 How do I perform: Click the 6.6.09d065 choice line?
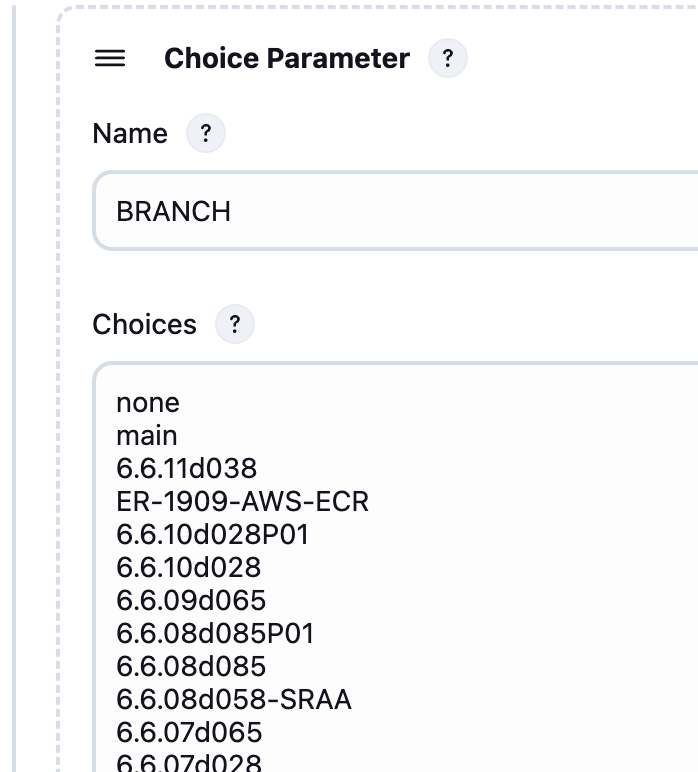191,601
